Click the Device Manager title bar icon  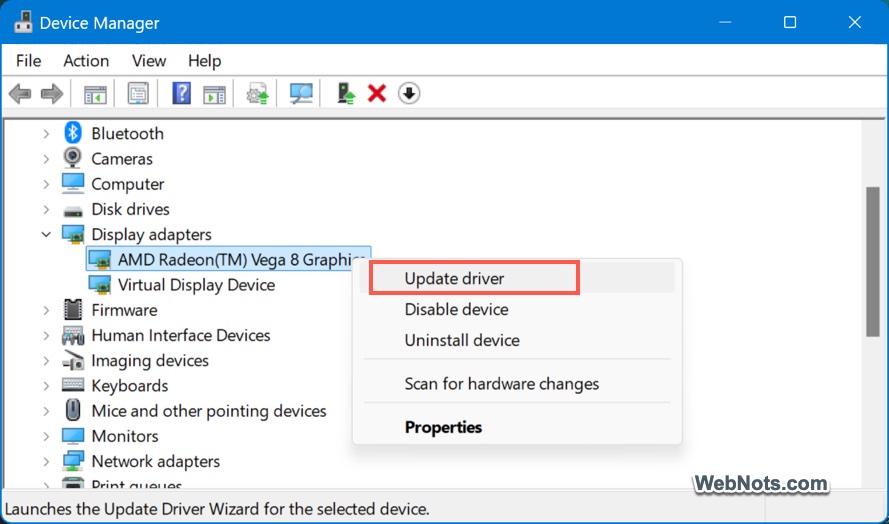coord(23,23)
